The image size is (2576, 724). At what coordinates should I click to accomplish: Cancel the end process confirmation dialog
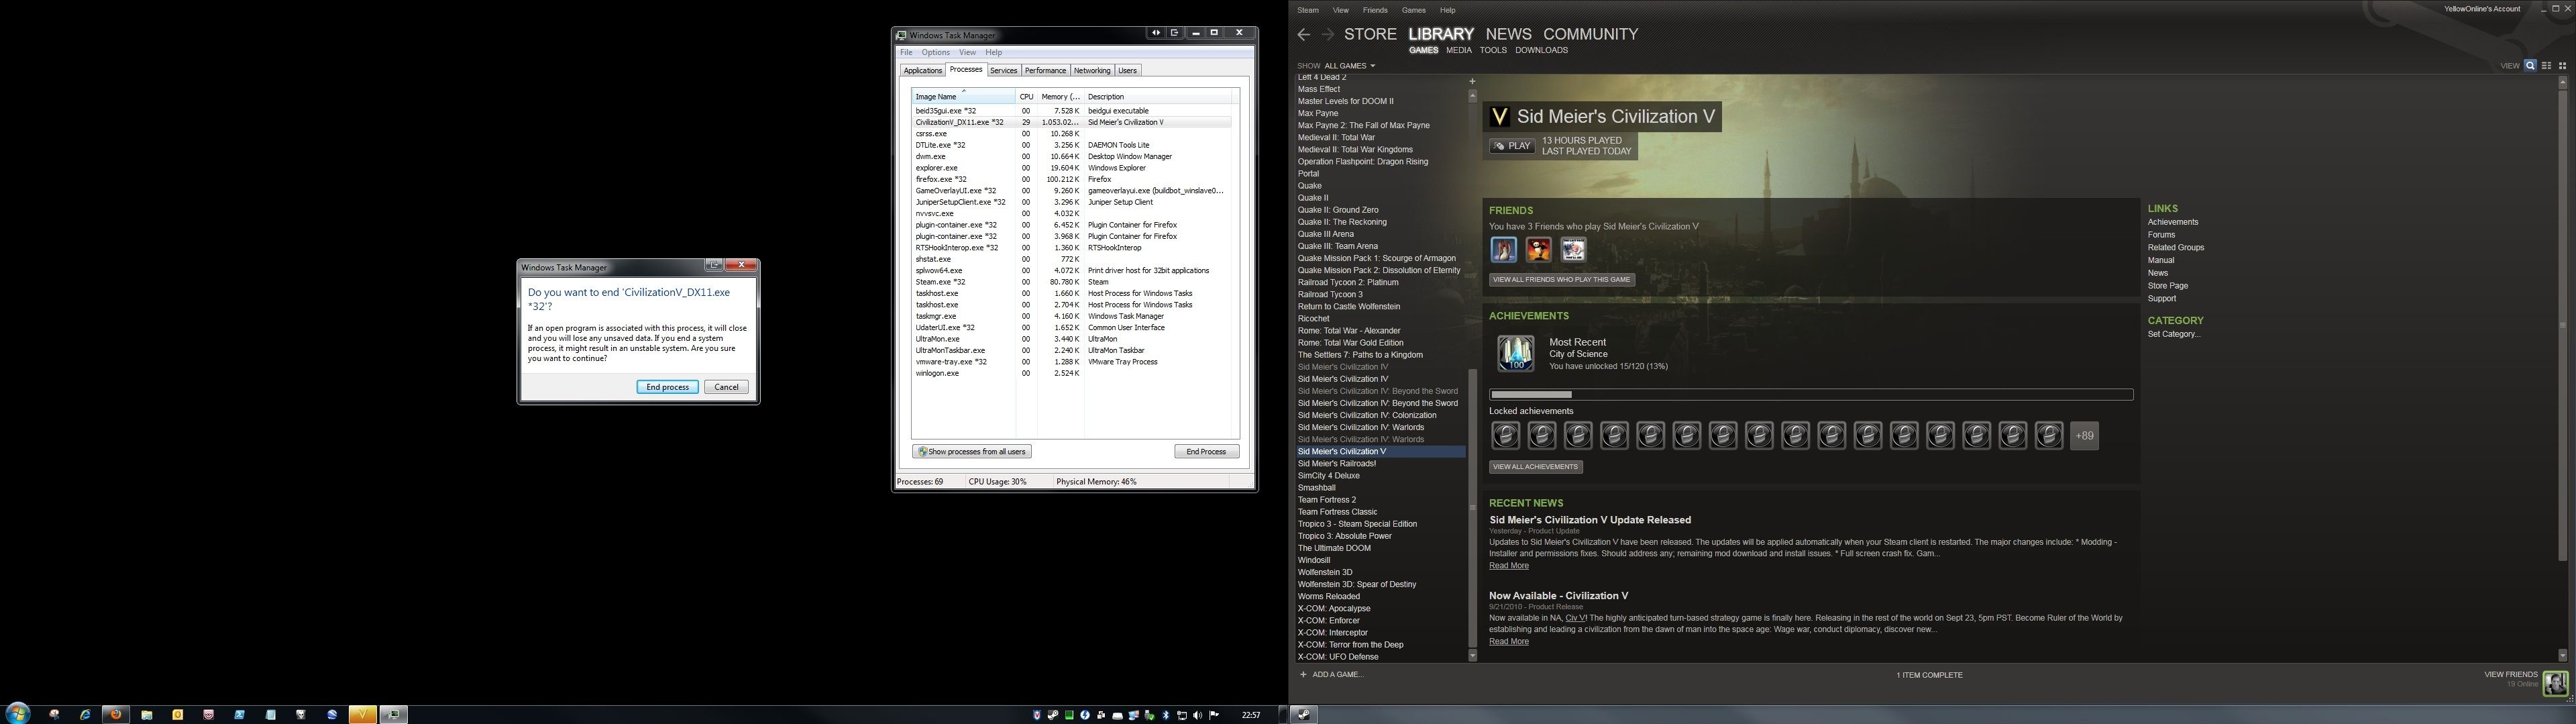pyautogui.click(x=726, y=387)
